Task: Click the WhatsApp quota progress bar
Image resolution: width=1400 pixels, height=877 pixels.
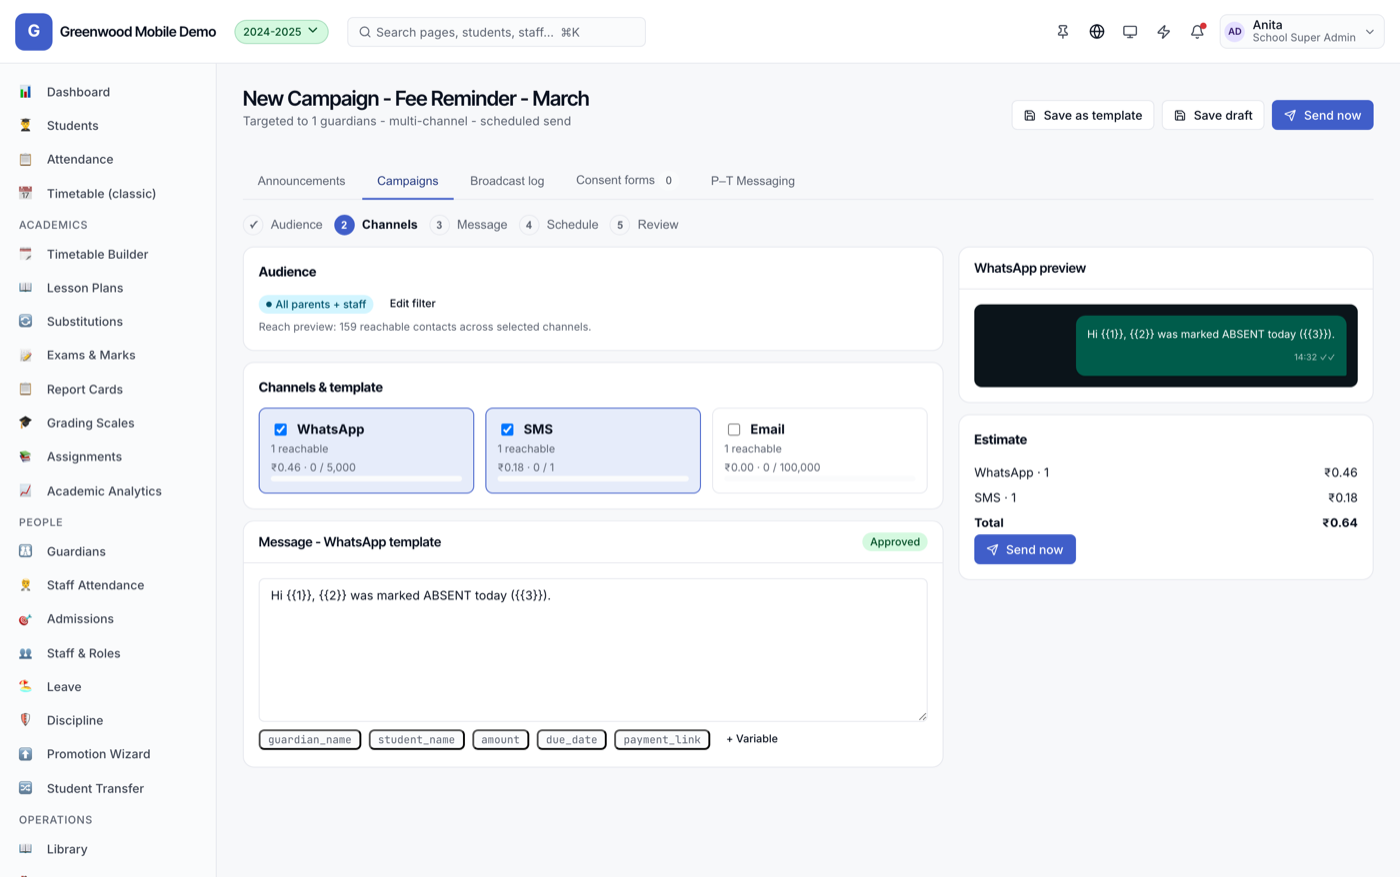Action: (x=366, y=479)
